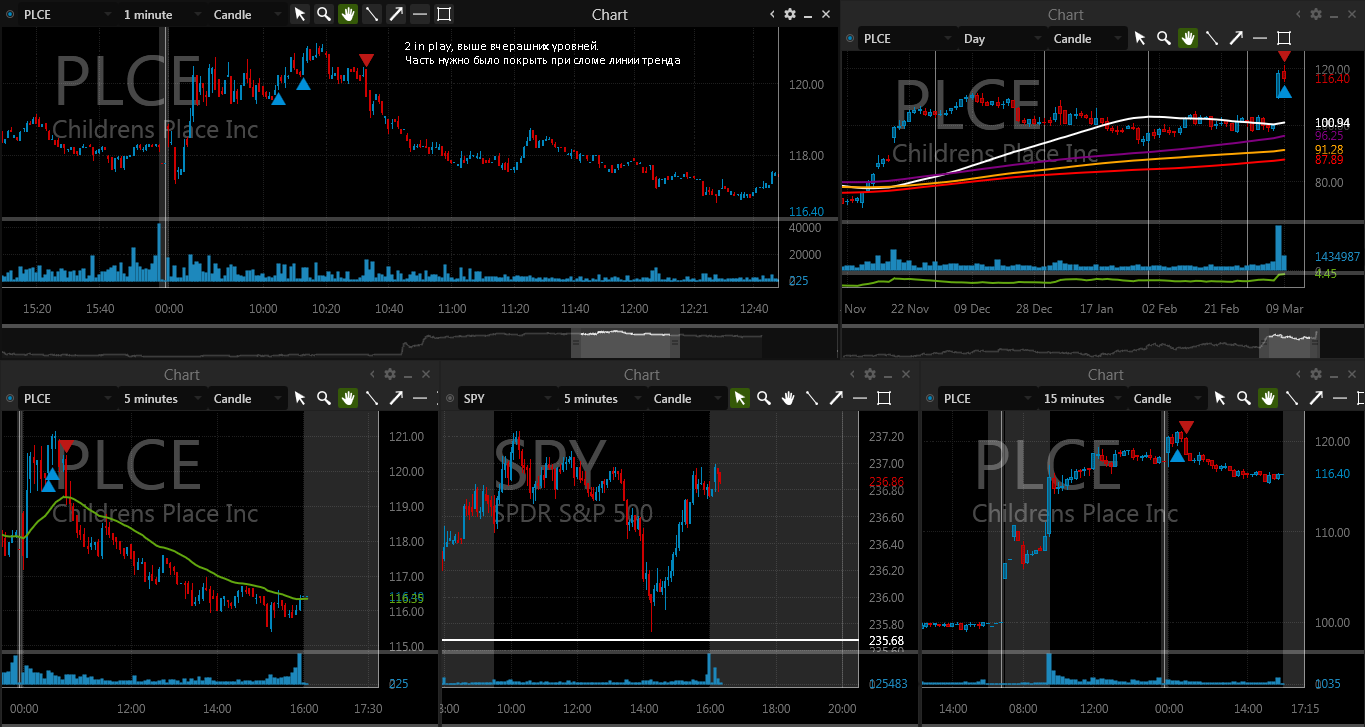Select the zoom magnifier in SPY chart
Image resolution: width=1365 pixels, height=727 pixels.
pyautogui.click(x=764, y=398)
